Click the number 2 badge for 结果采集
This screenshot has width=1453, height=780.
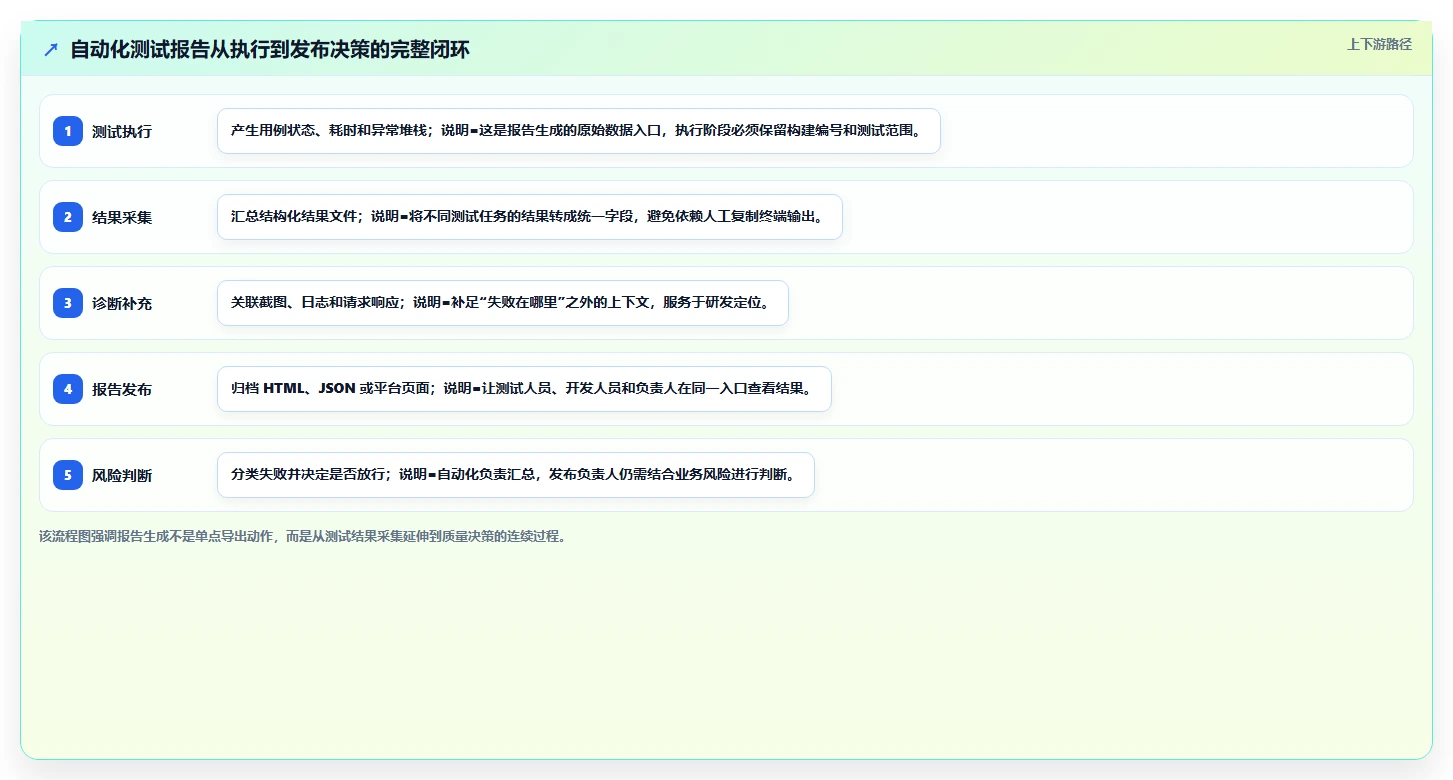pyautogui.click(x=68, y=216)
